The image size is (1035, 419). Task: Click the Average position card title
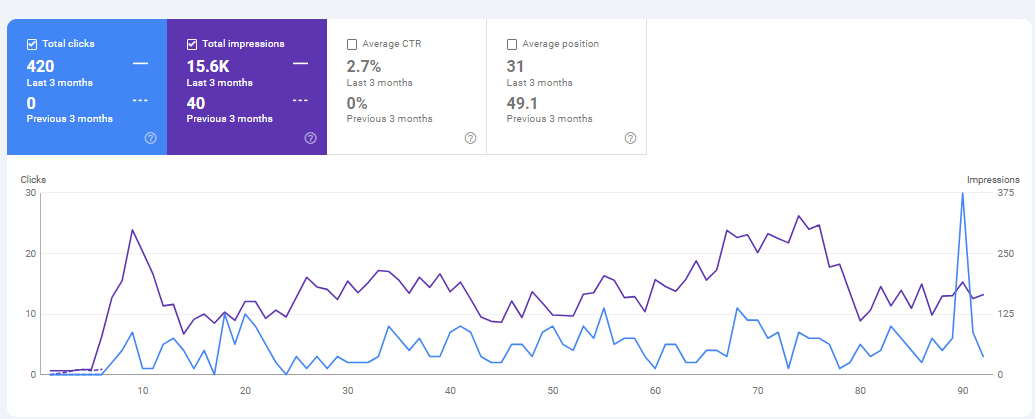(560, 44)
